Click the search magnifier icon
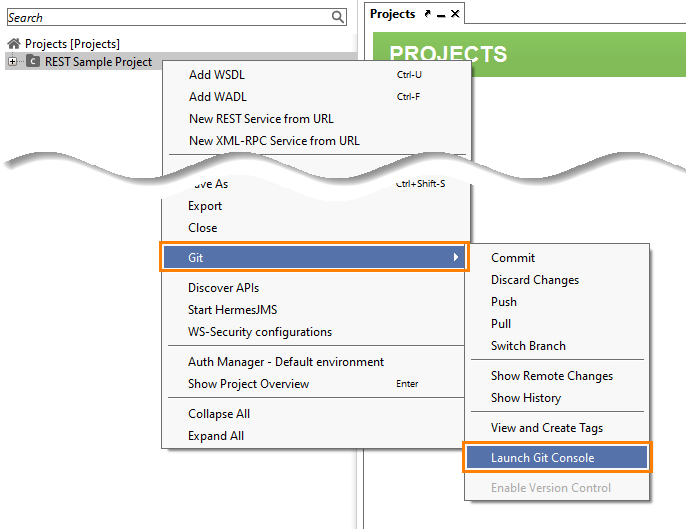Viewport: 686px width, 529px height. coord(338,17)
